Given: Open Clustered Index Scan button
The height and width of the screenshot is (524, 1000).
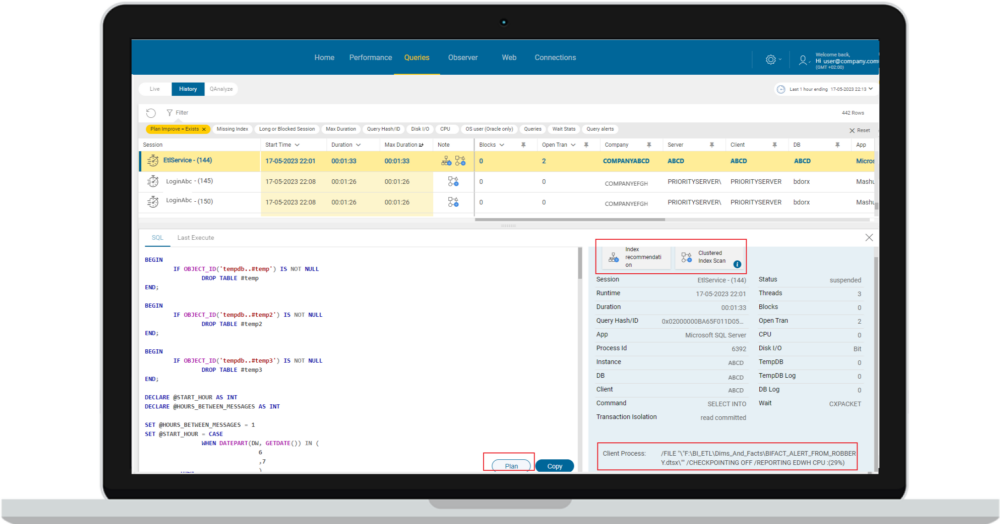Looking at the screenshot, I should [710, 257].
